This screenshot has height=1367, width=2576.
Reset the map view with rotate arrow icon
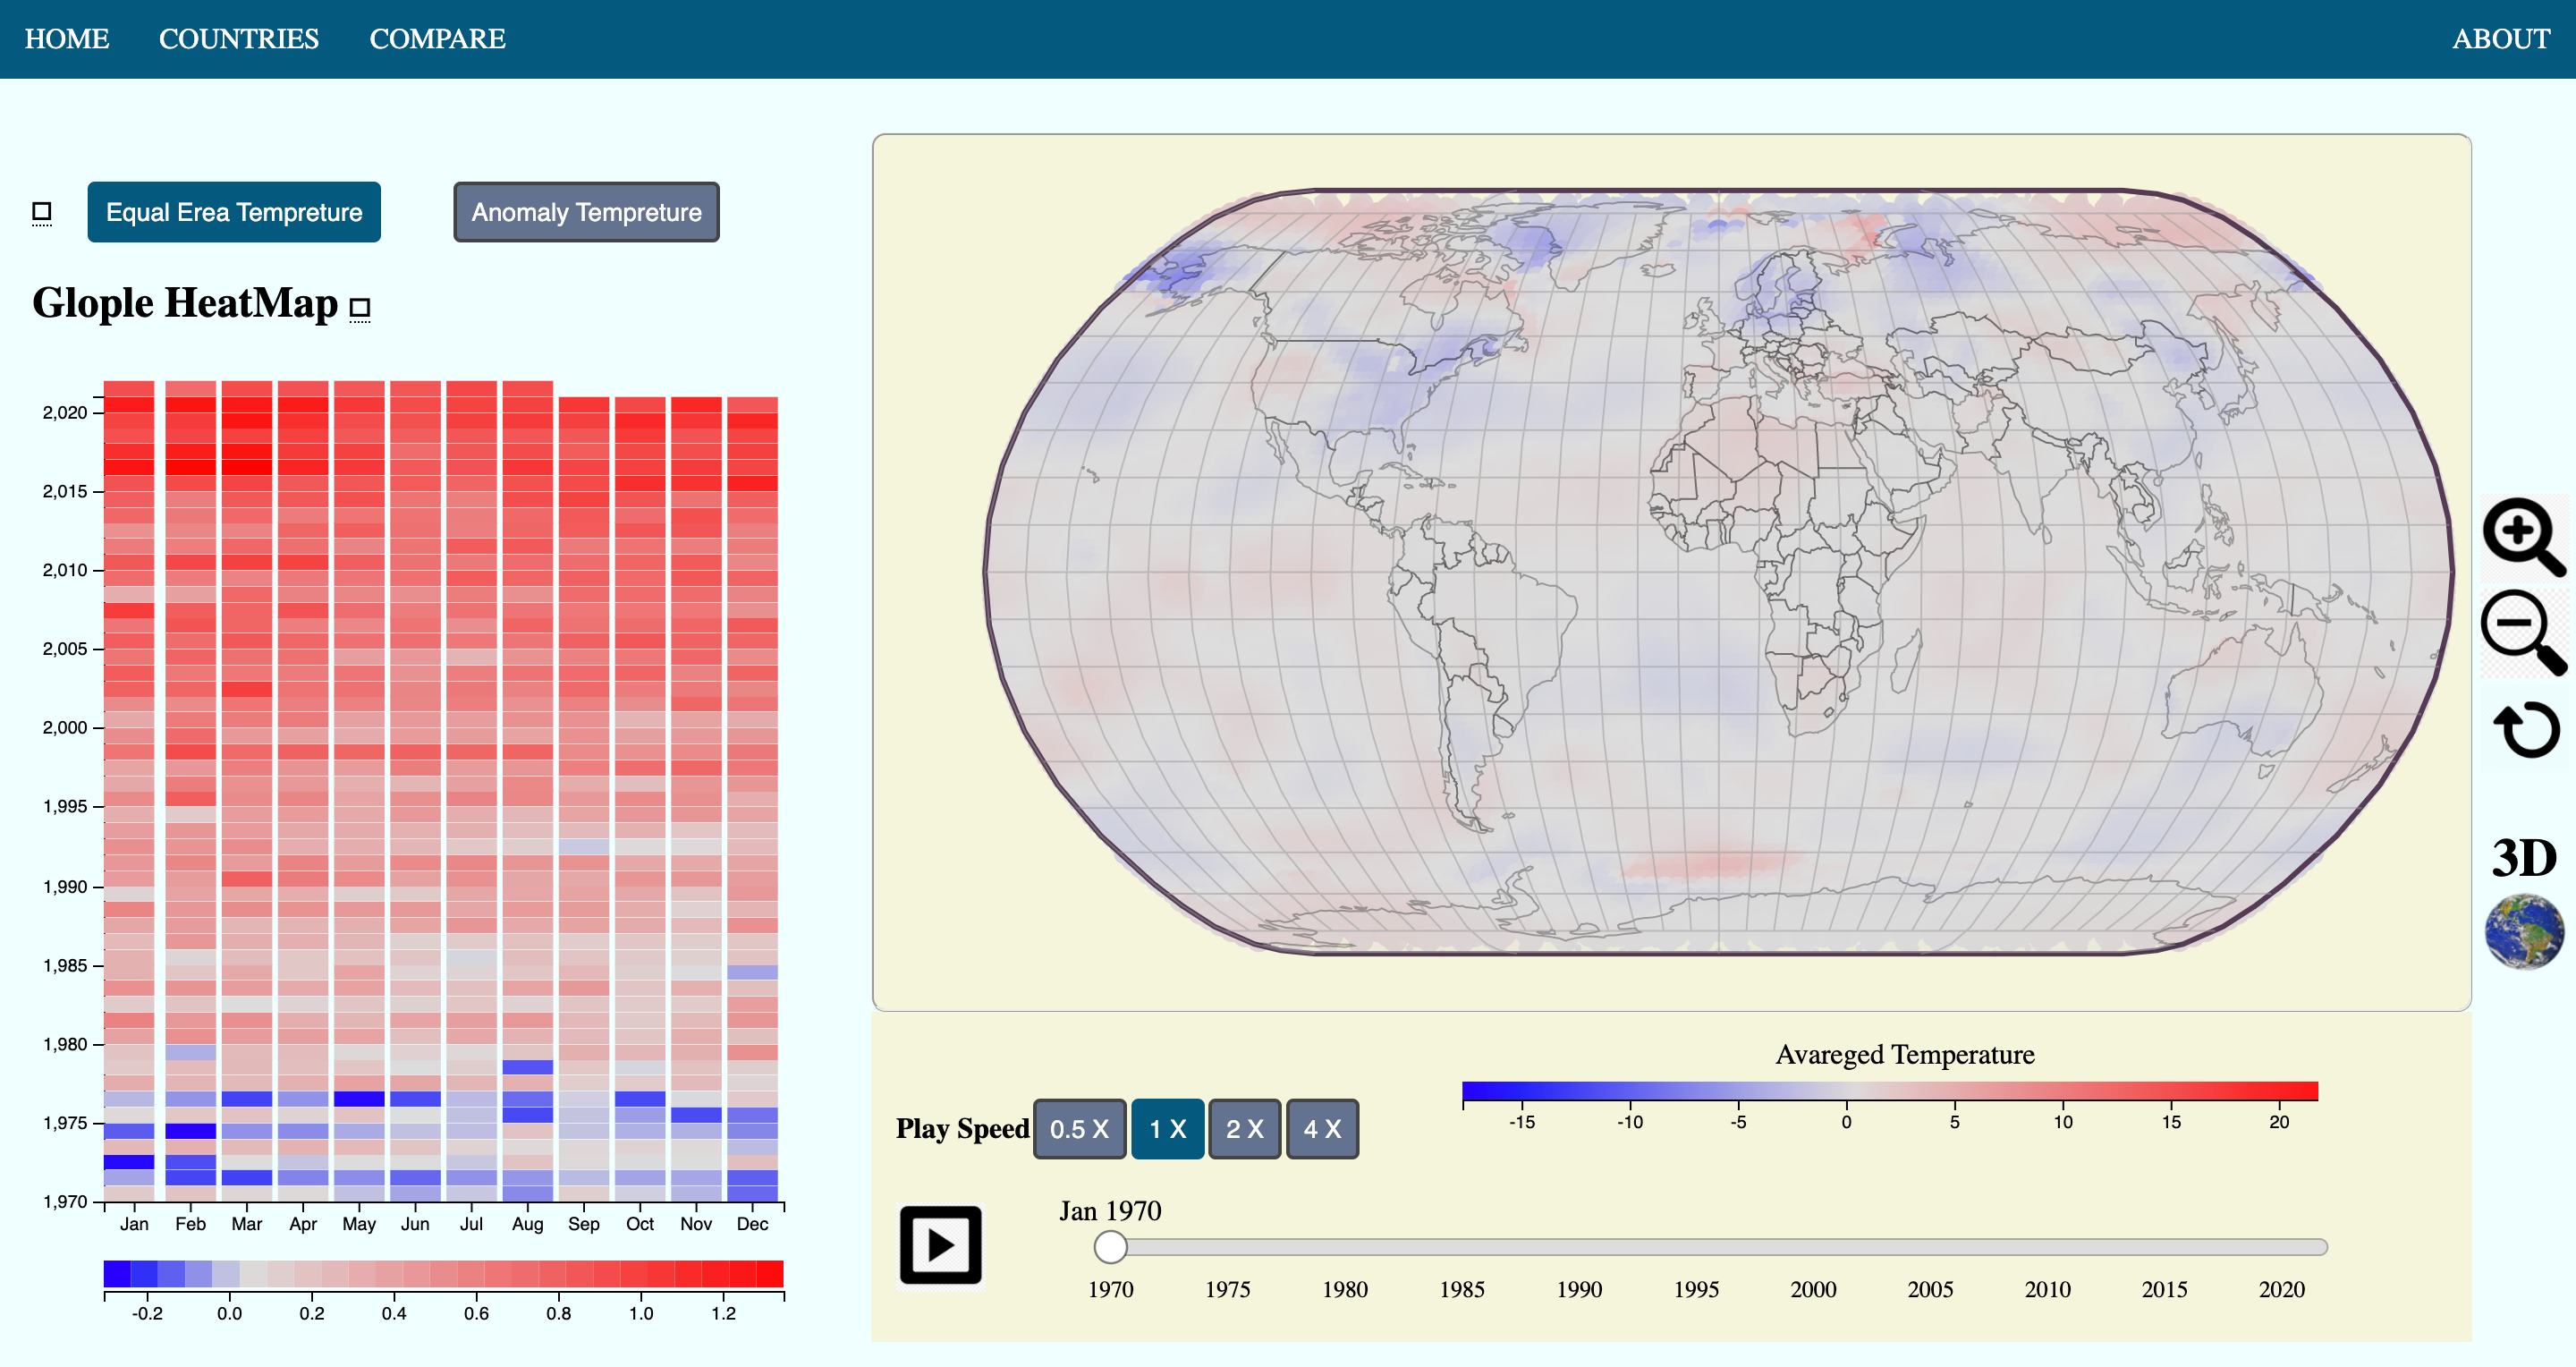[2526, 729]
